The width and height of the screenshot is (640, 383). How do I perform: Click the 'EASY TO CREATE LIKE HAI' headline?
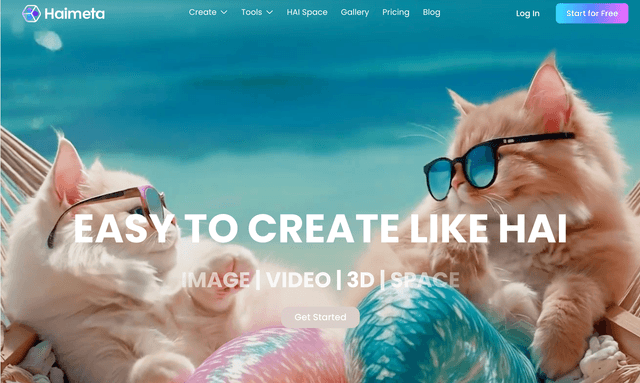pyautogui.click(x=320, y=229)
